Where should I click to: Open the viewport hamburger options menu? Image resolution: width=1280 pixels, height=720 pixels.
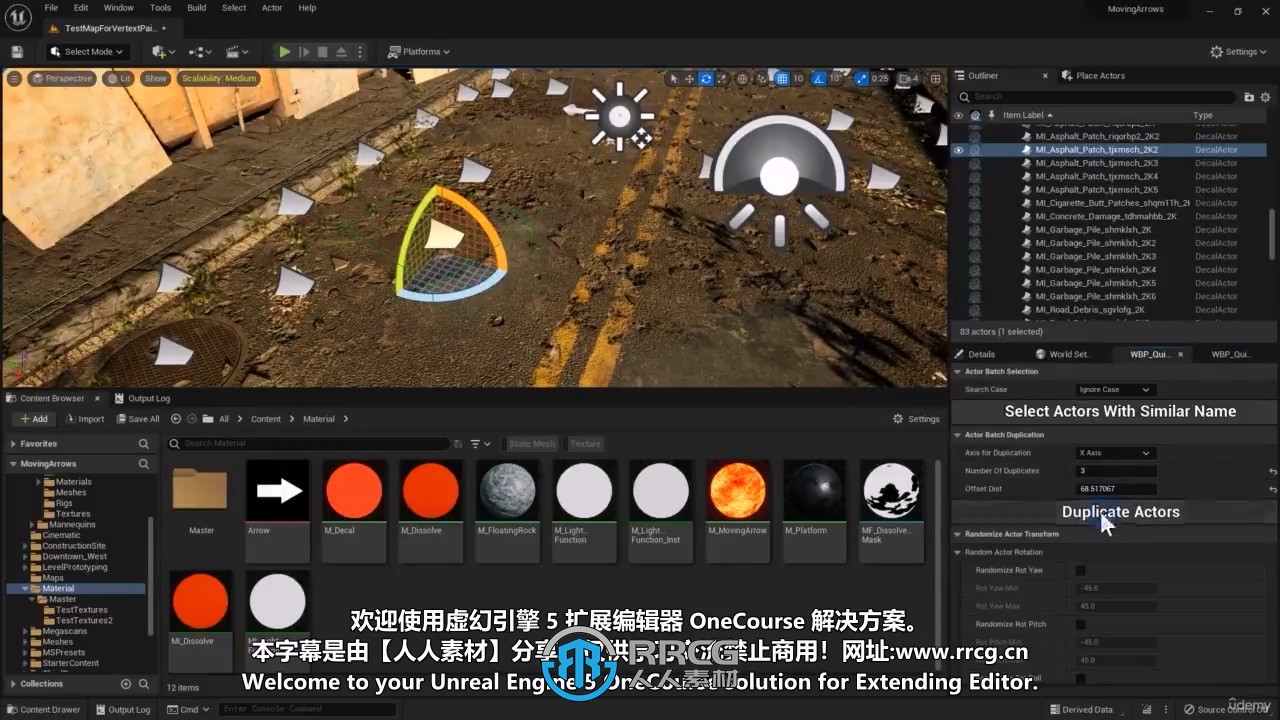(14, 78)
